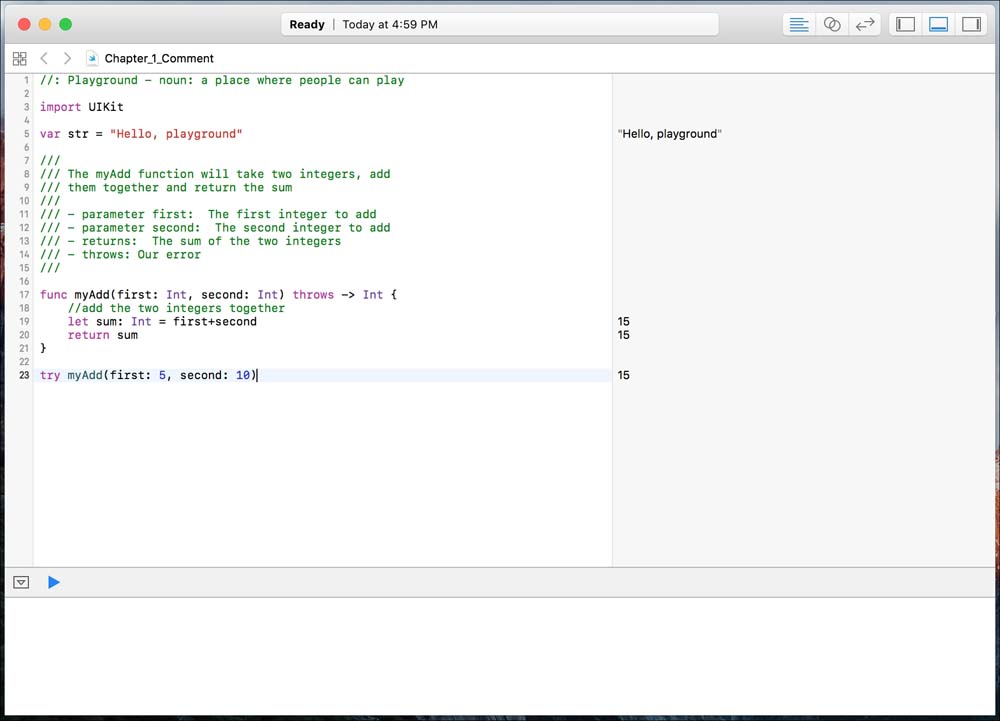This screenshot has height=721, width=1000.
Task: Click the Swift playground file icon
Action: point(93,59)
